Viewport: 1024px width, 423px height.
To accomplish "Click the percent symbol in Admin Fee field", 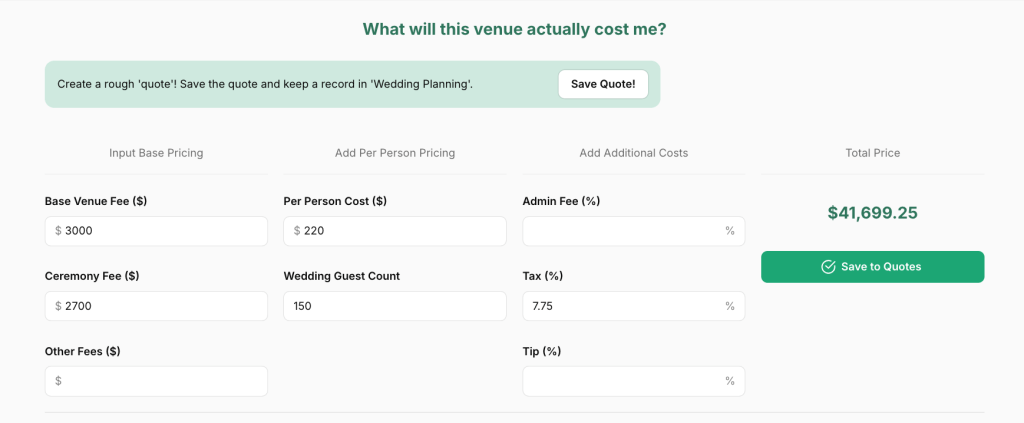I will point(730,231).
